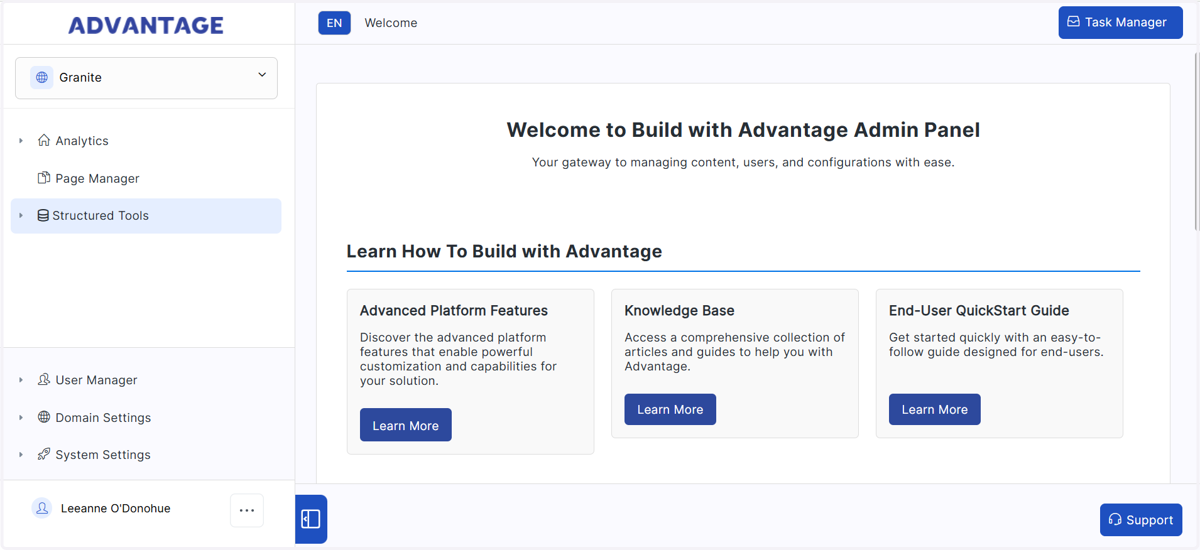Open User Manager in the sidebar

[x=96, y=380]
